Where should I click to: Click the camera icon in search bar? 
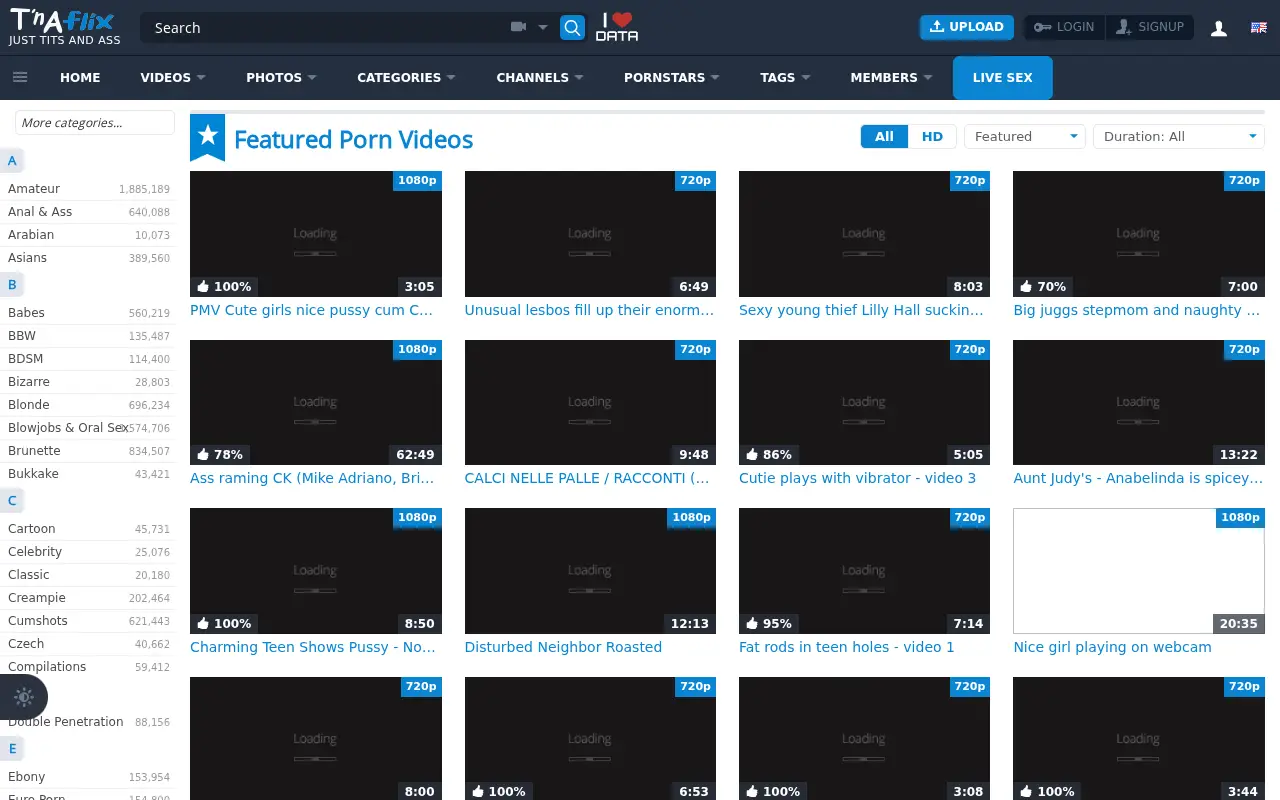[x=518, y=28]
